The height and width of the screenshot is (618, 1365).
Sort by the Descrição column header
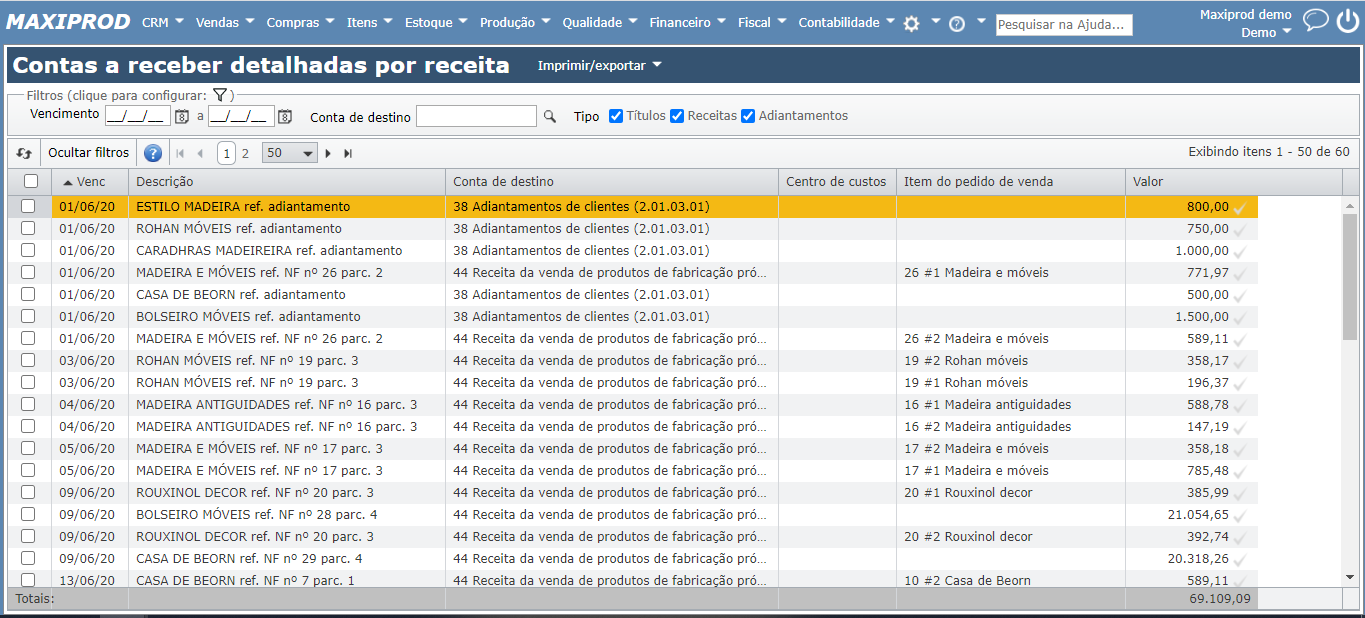[287, 181]
